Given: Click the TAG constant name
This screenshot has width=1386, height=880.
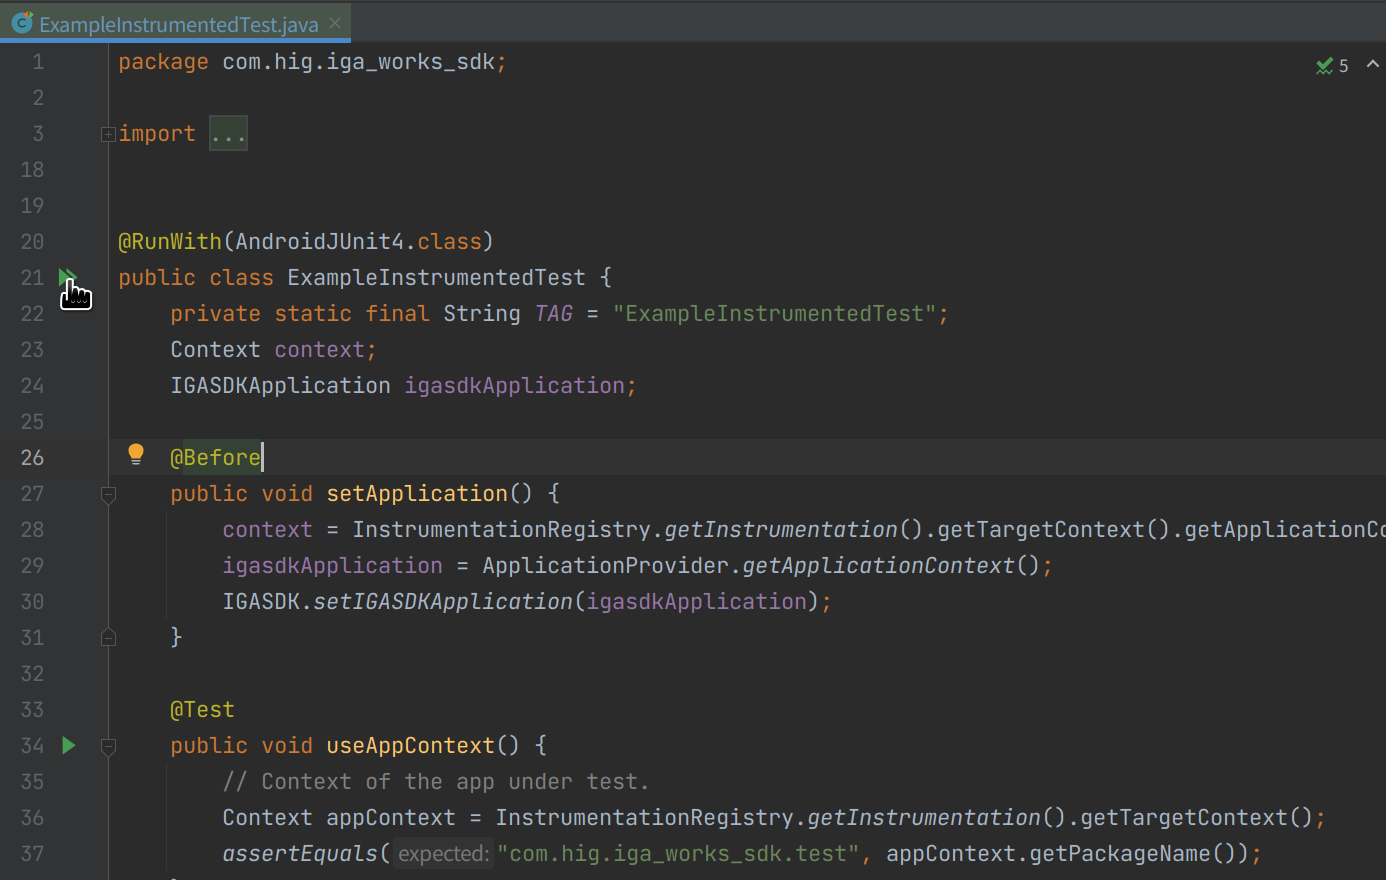Looking at the screenshot, I should tap(554, 313).
